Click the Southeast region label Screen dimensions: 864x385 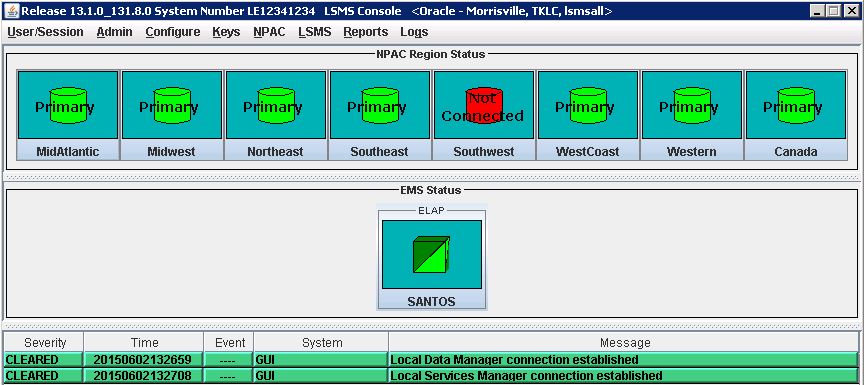[379, 151]
